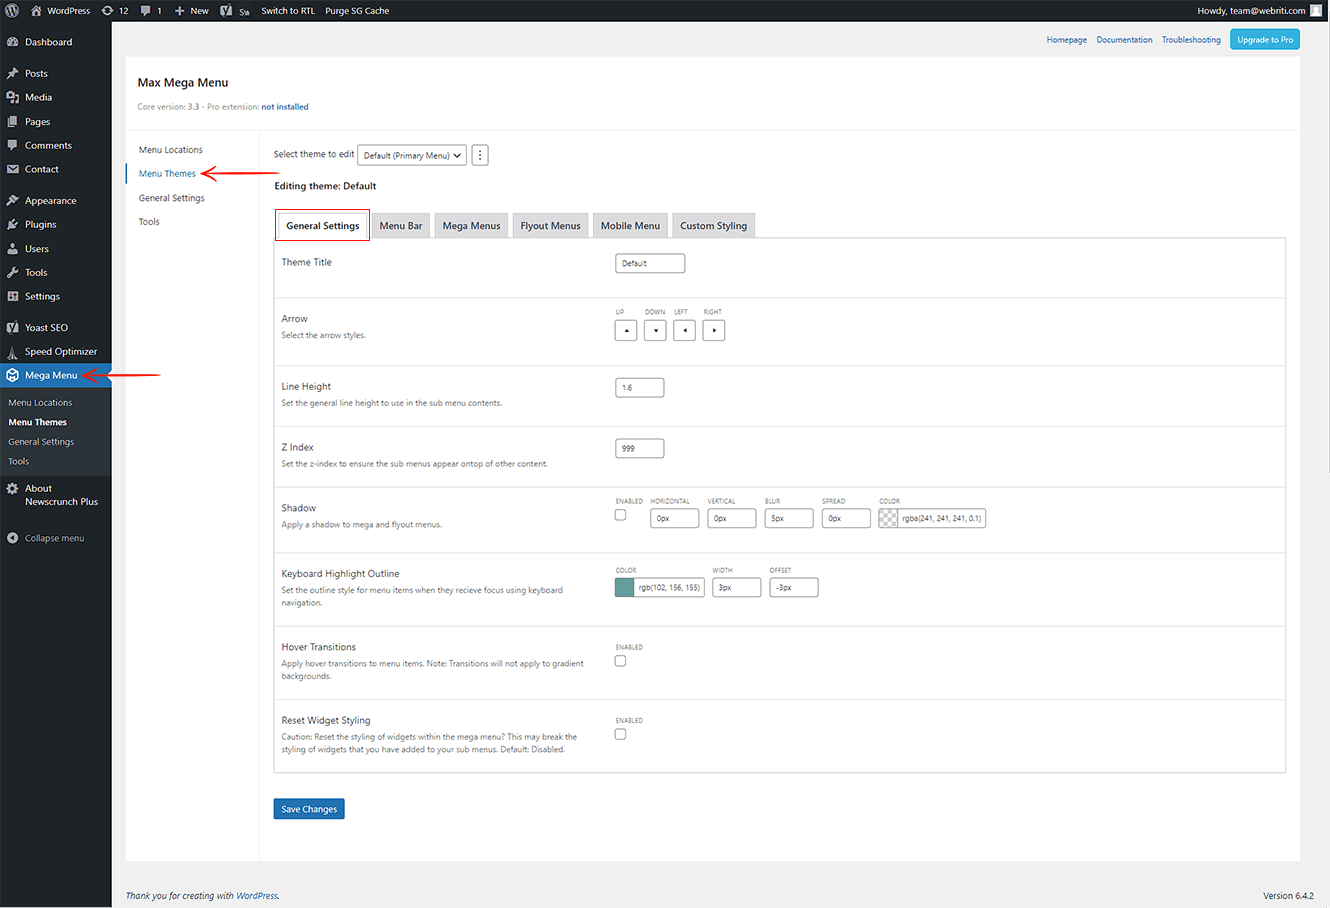Viewport: 1330px width, 908px height.
Task: Click the Shadow Spread input field
Action: [x=846, y=518]
